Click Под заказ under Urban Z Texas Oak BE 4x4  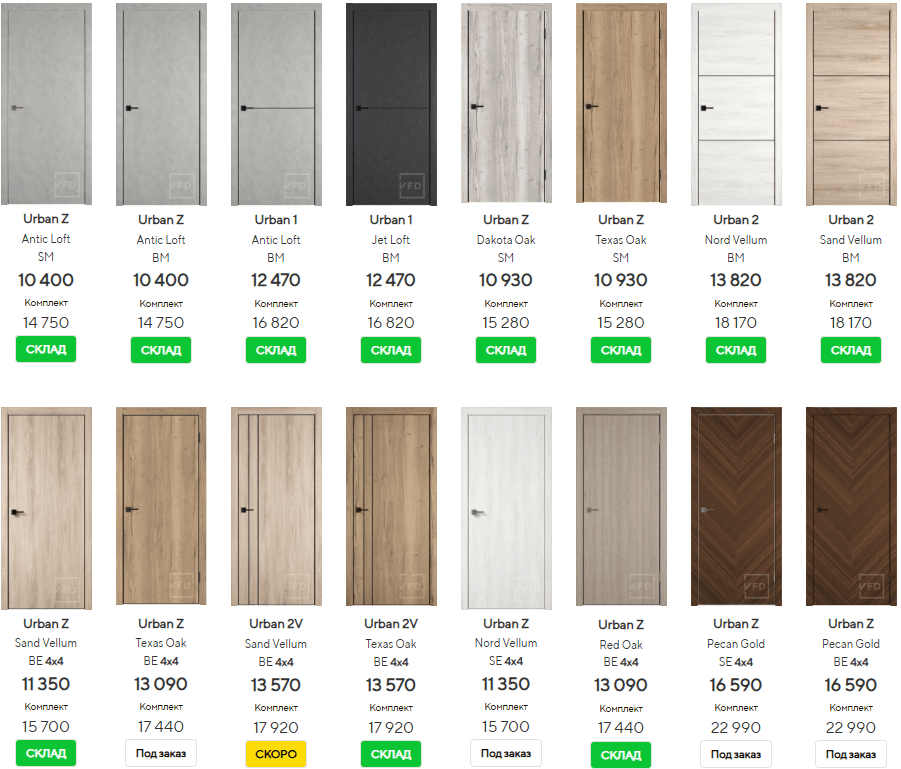coord(161,753)
